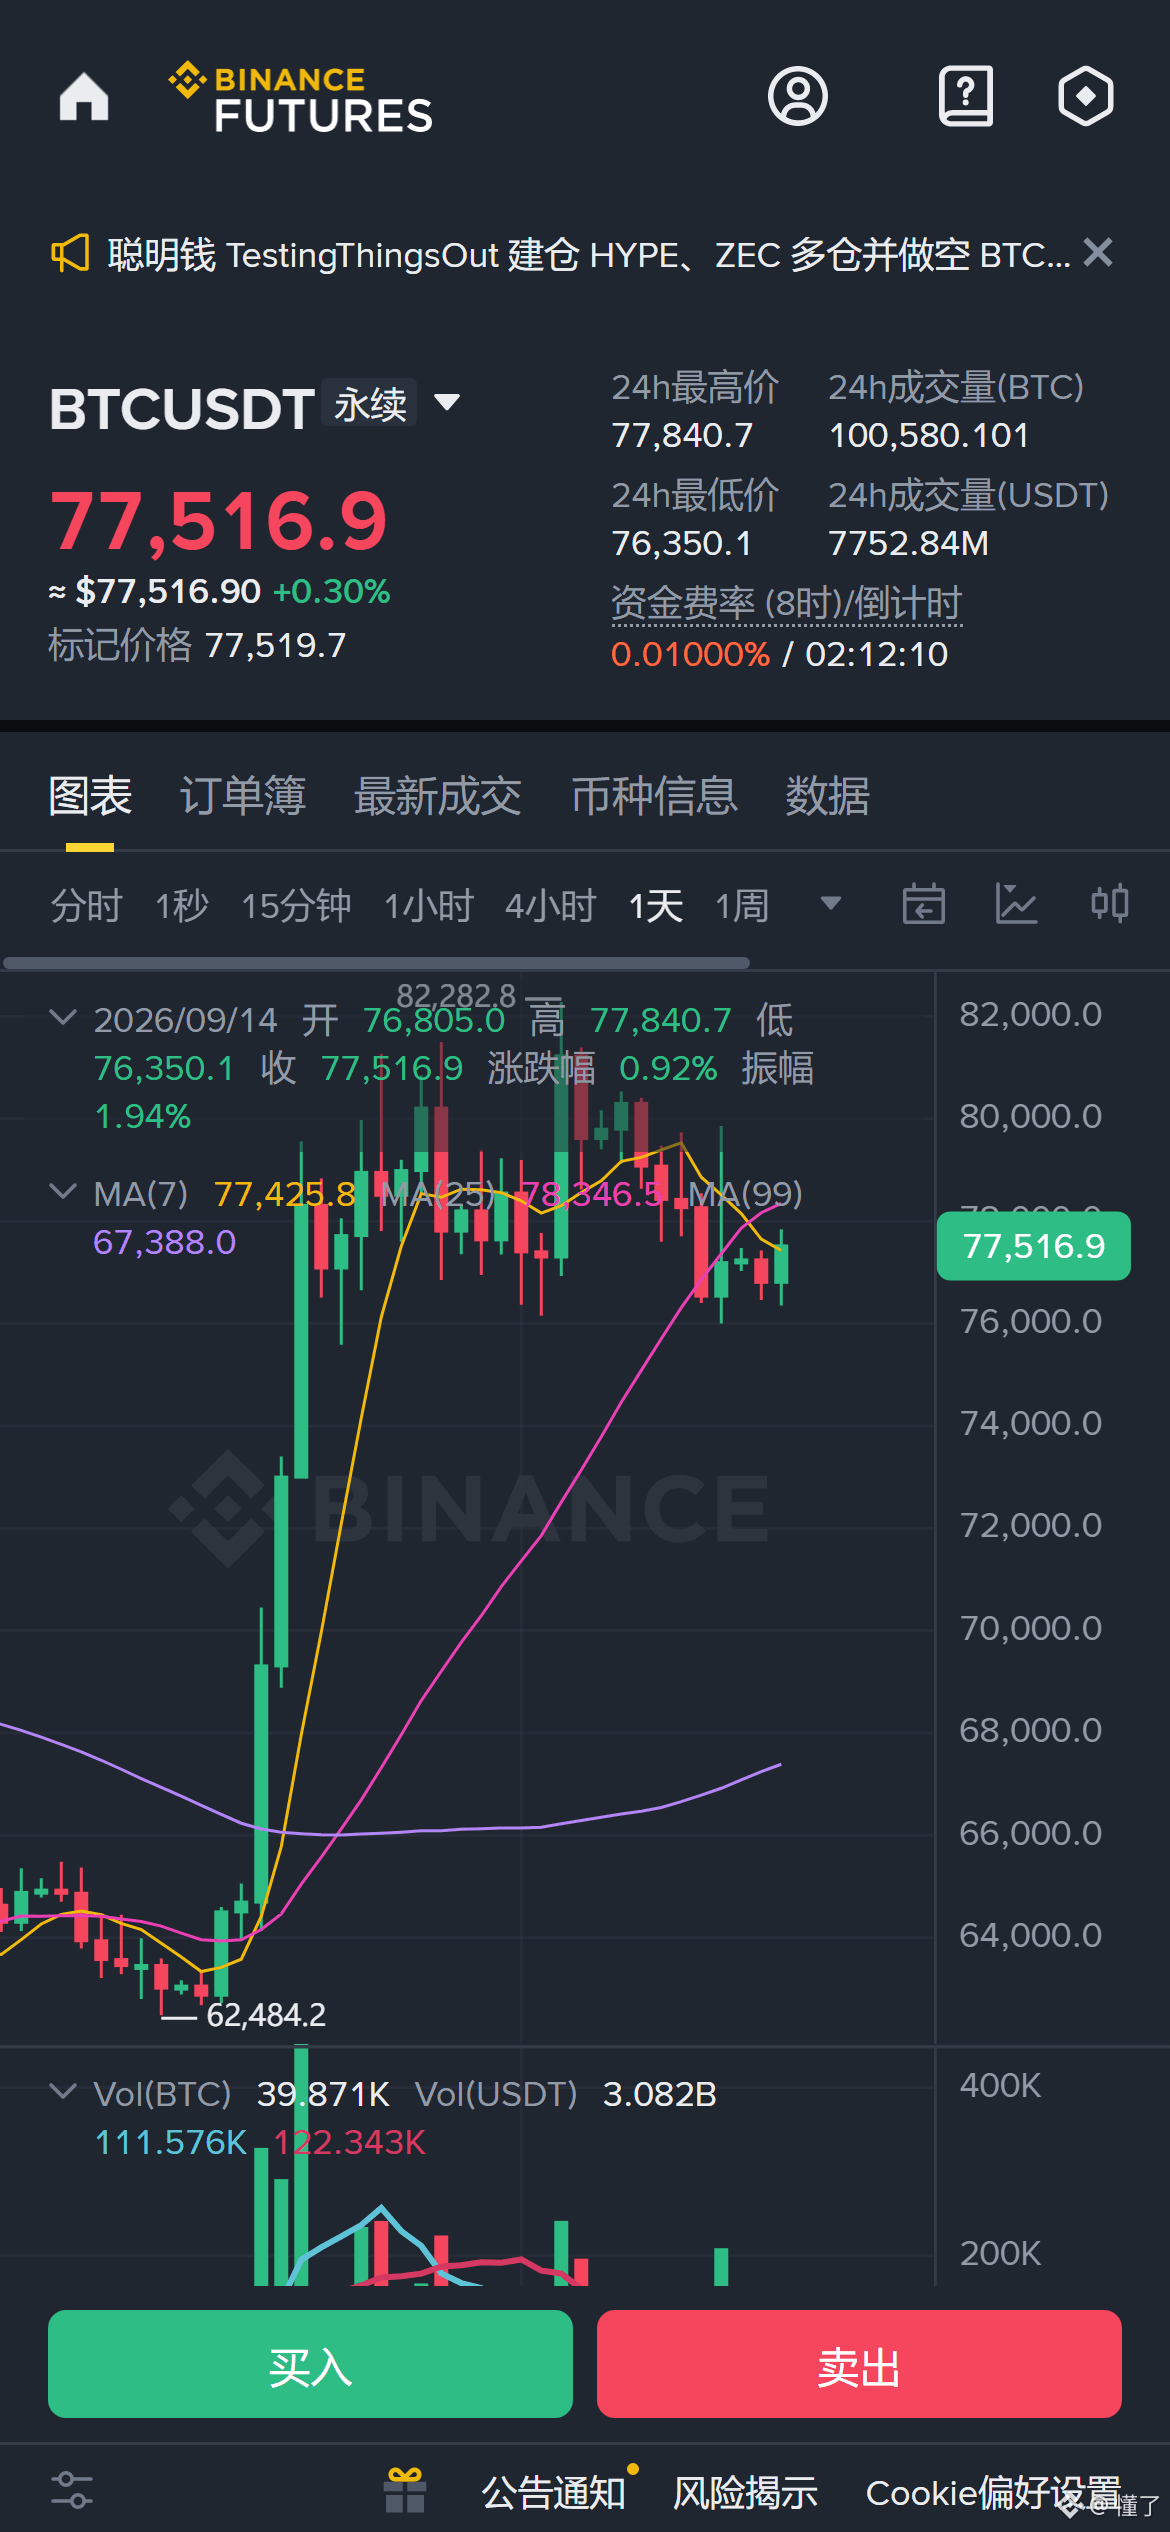Viewport: 1170px width, 2532px height.
Task: Dismiss the smart money announcement banner
Action: [x=1098, y=253]
